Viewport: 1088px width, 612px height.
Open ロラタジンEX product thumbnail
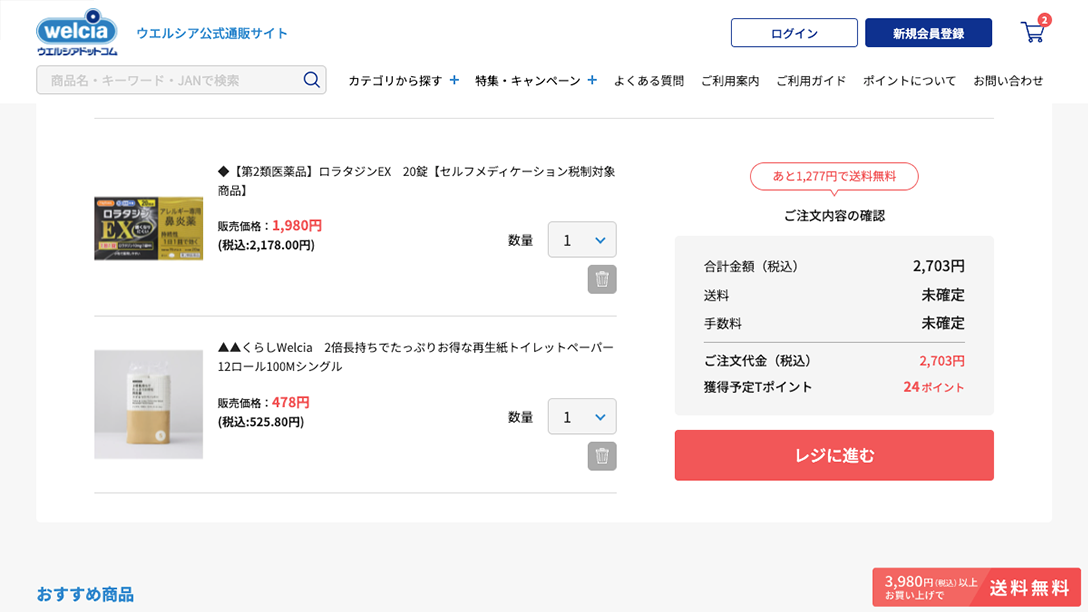pyautogui.click(x=148, y=228)
